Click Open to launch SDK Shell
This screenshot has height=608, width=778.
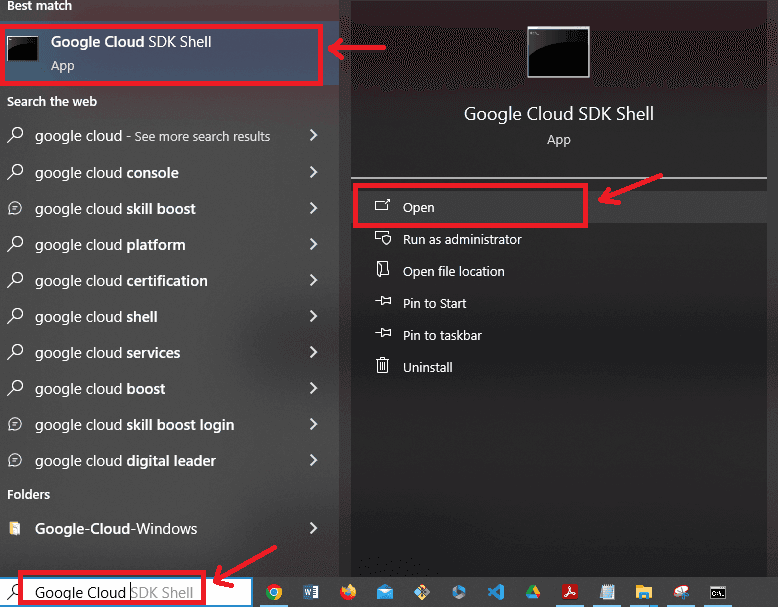(418, 207)
